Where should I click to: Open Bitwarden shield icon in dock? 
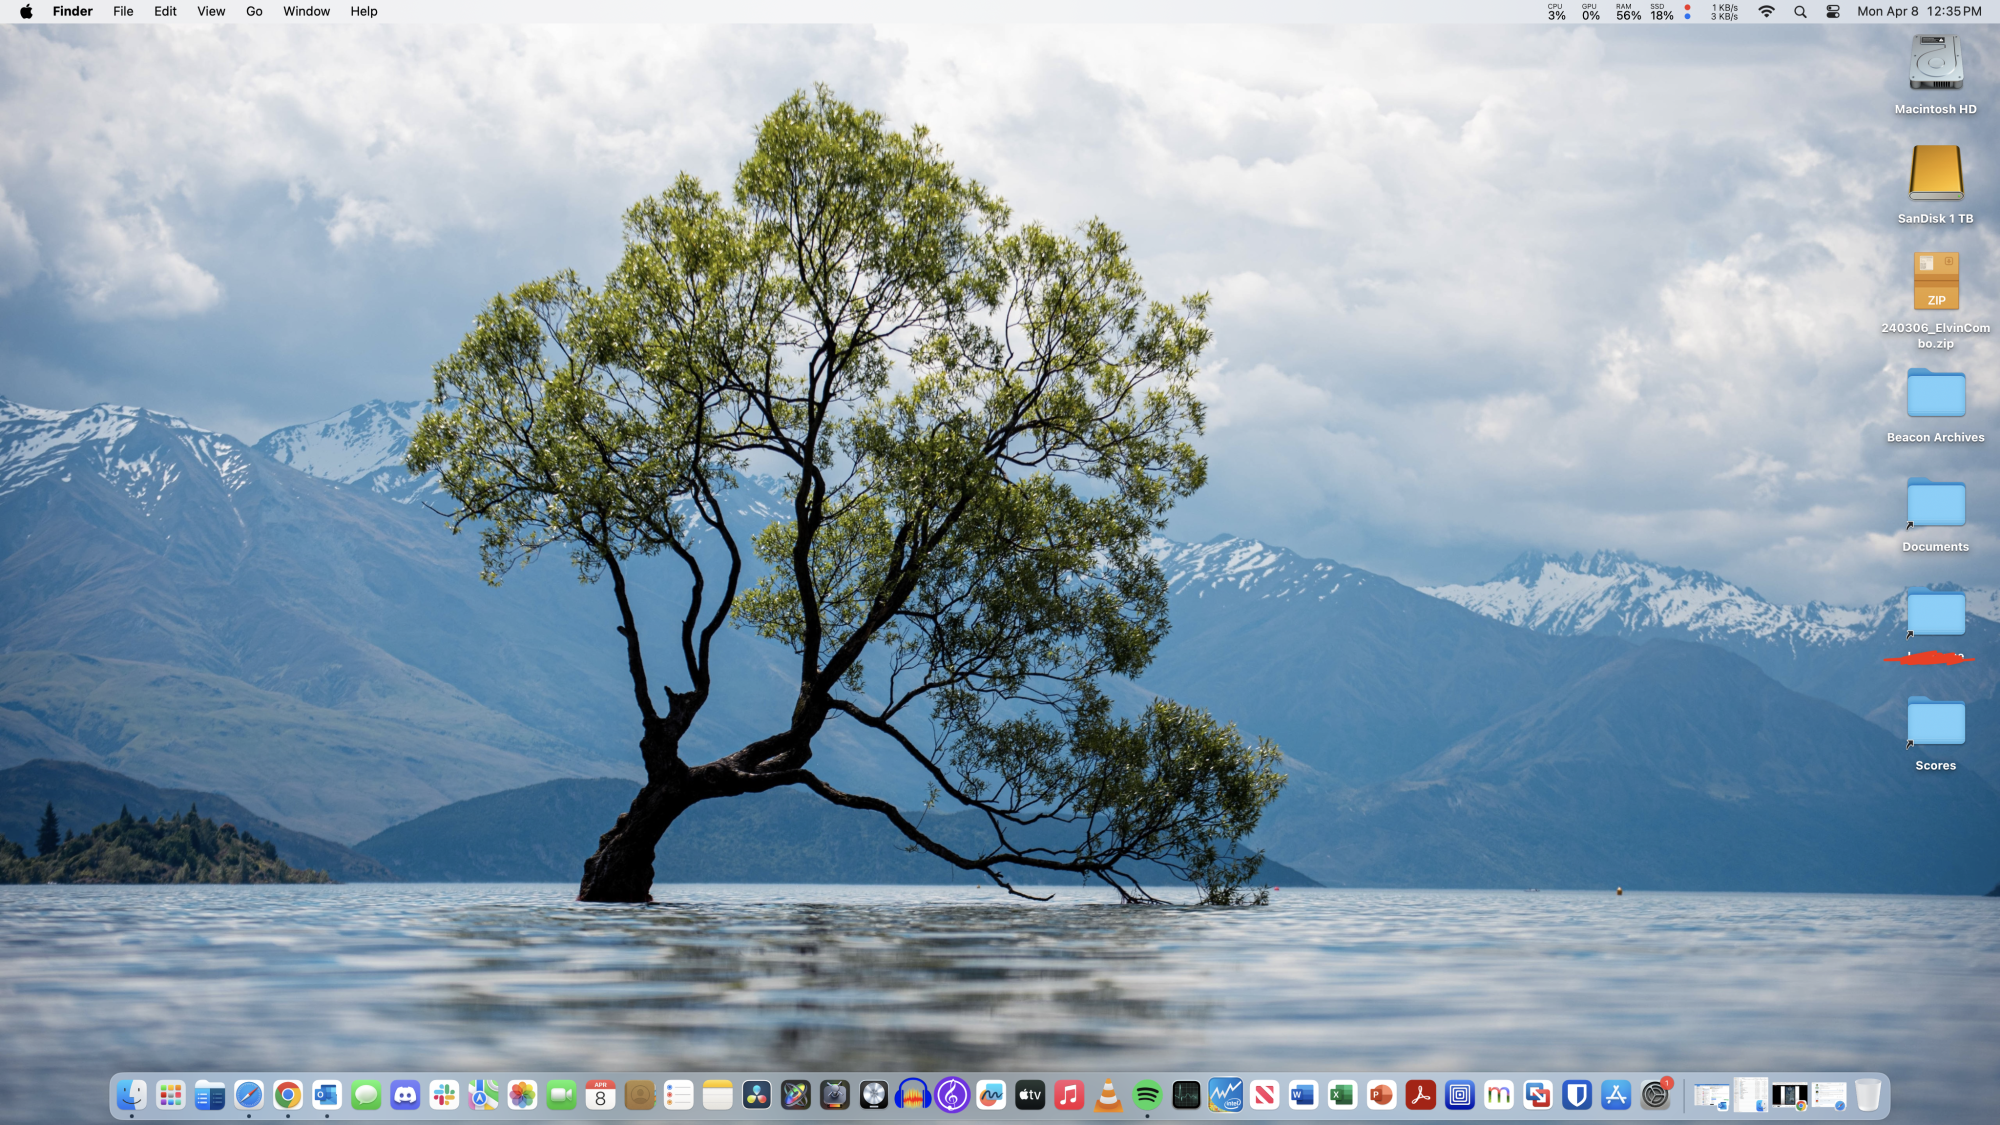pos(1577,1096)
